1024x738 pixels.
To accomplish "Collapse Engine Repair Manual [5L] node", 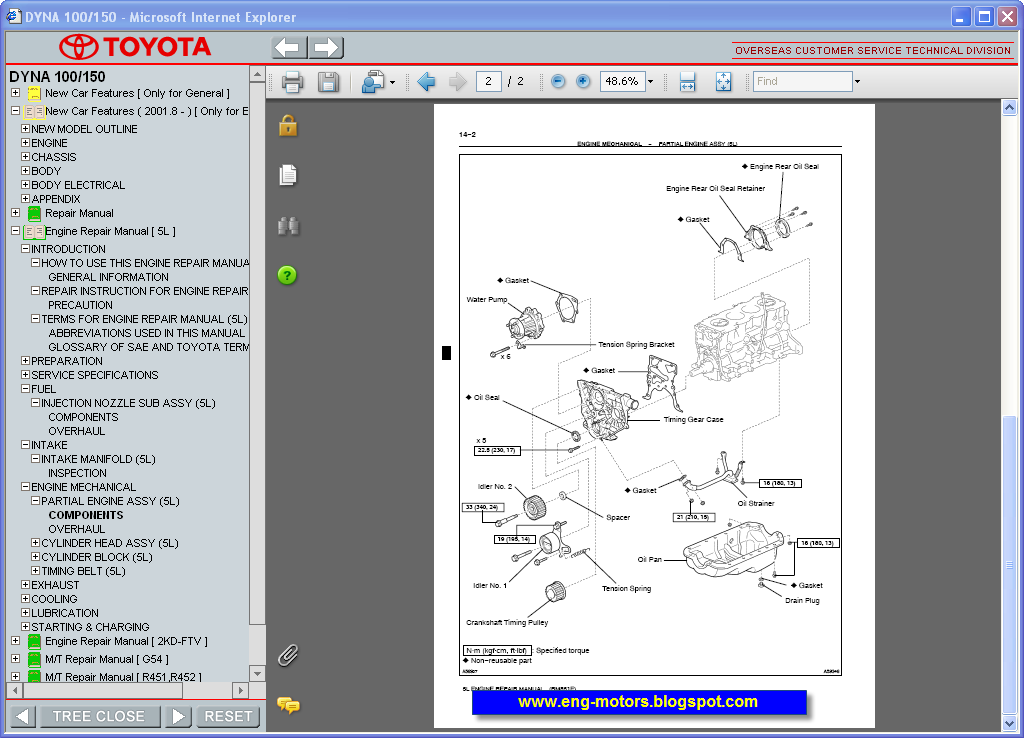I will coord(16,231).
